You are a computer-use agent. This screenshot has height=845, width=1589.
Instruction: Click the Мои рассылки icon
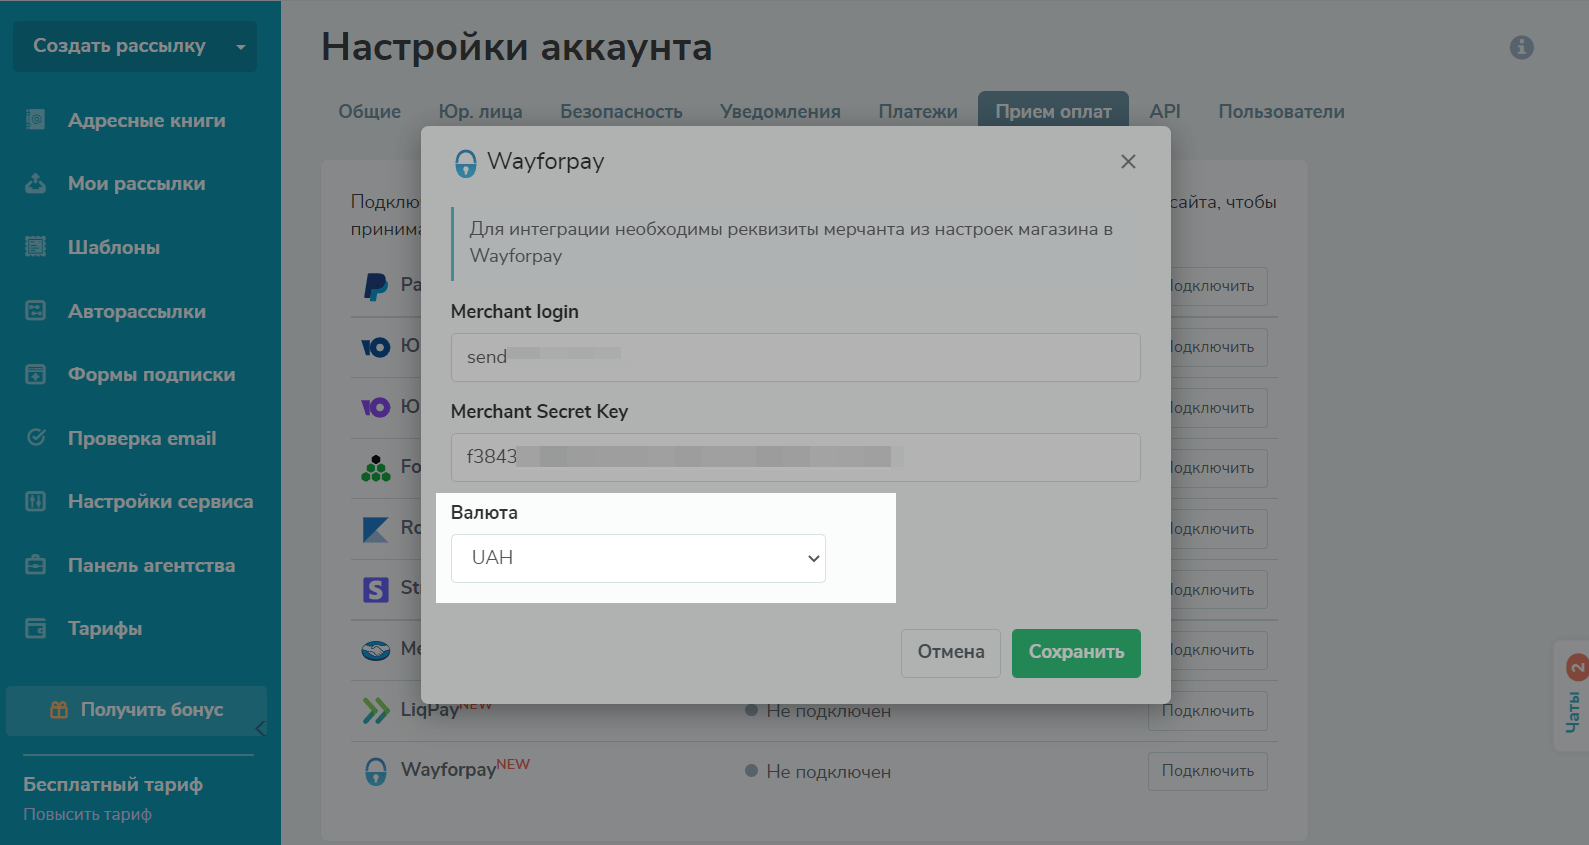[35, 183]
